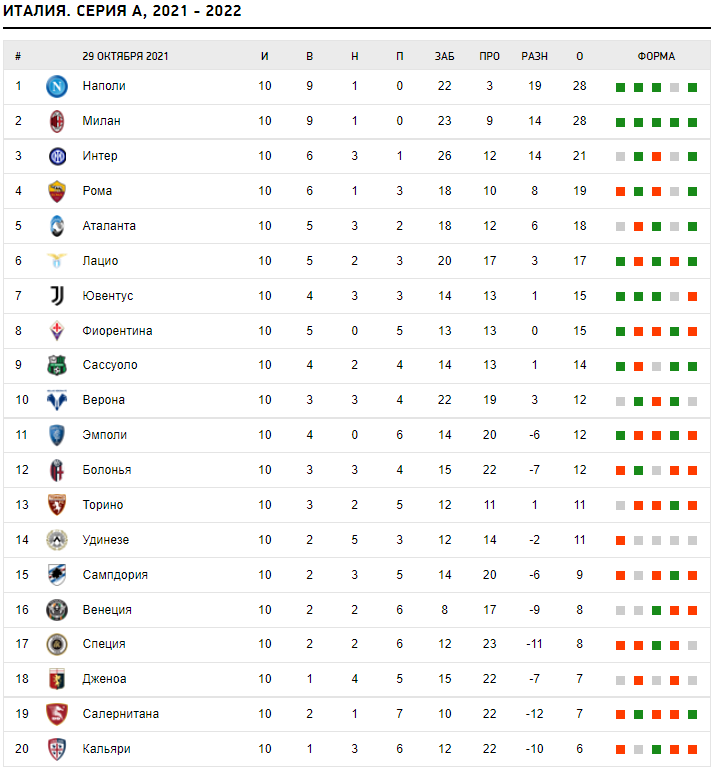The width and height of the screenshot is (712, 768).
Task: Click the Napoli club logo
Action: (x=56, y=86)
